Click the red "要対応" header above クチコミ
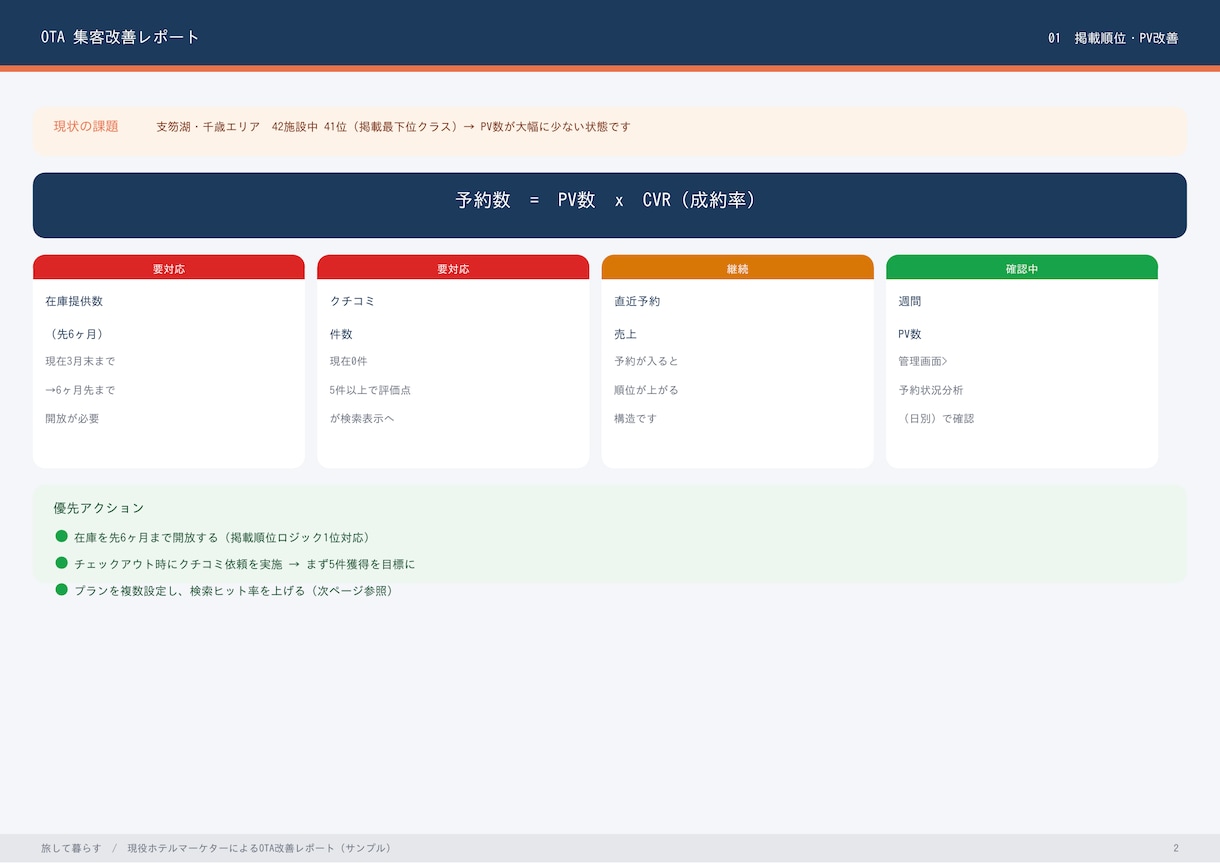The width and height of the screenshot is (1220, 863). coord(453,269)
